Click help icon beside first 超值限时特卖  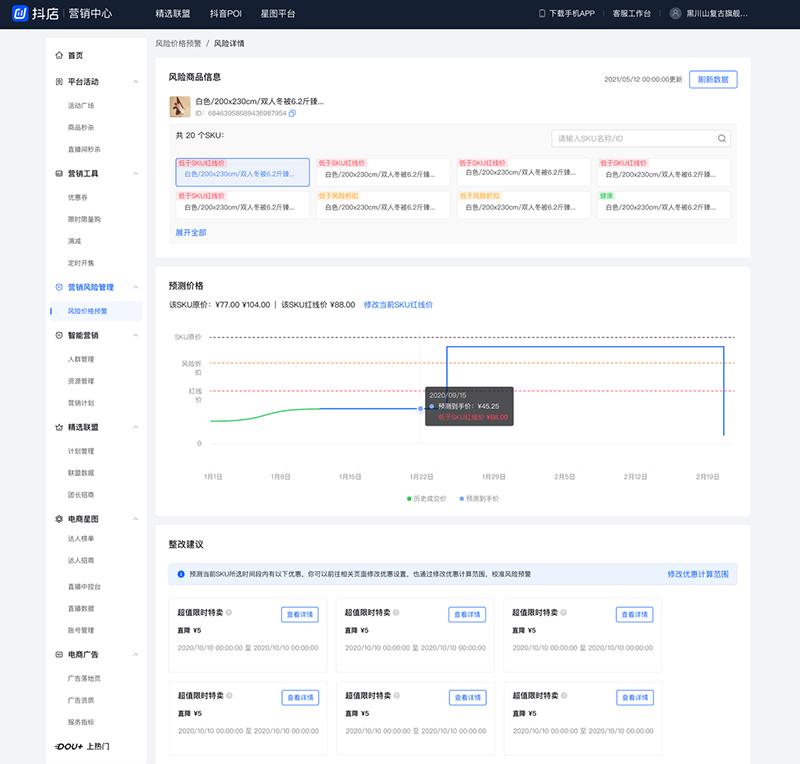(229, 613)
